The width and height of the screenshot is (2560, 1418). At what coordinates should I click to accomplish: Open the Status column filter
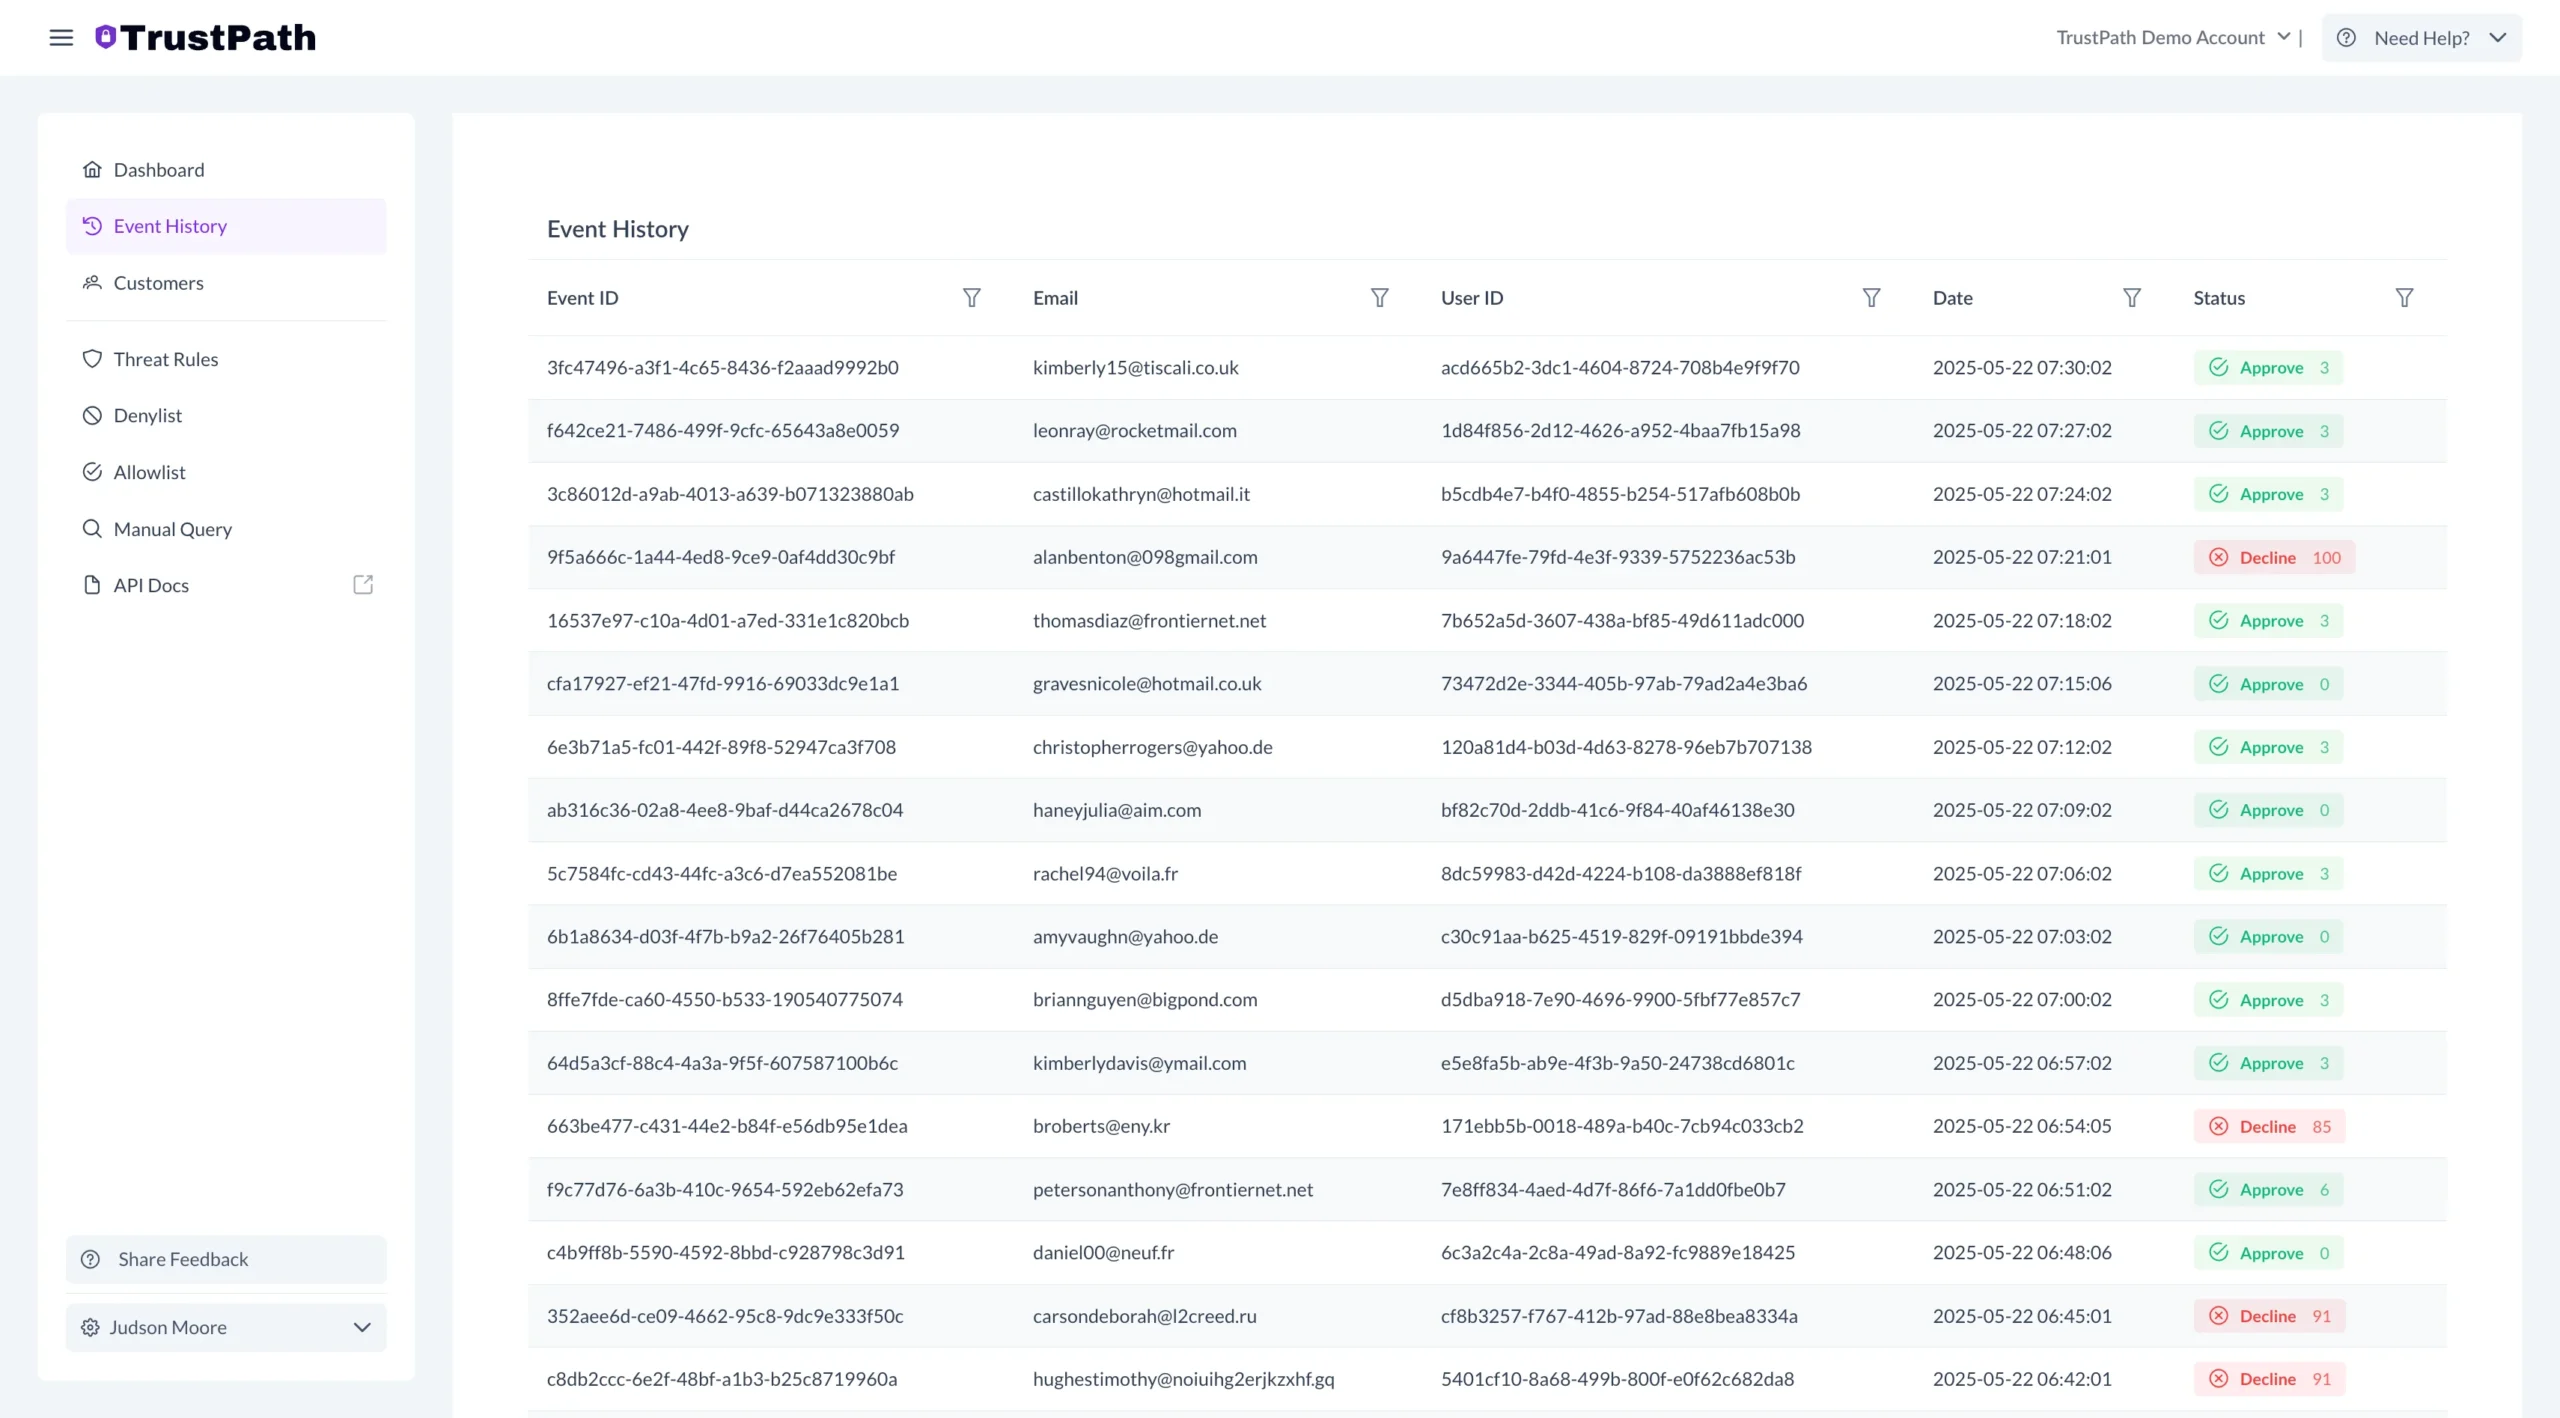(x=2405, y=297)
